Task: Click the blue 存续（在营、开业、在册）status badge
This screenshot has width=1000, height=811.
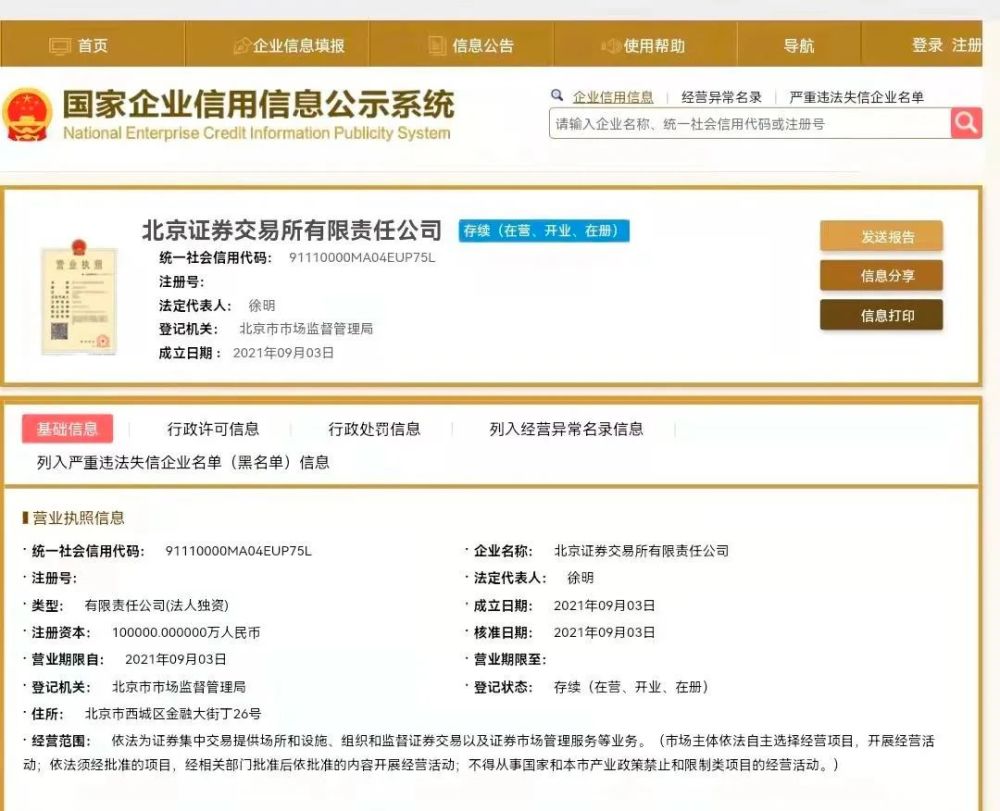Action: 544,231
